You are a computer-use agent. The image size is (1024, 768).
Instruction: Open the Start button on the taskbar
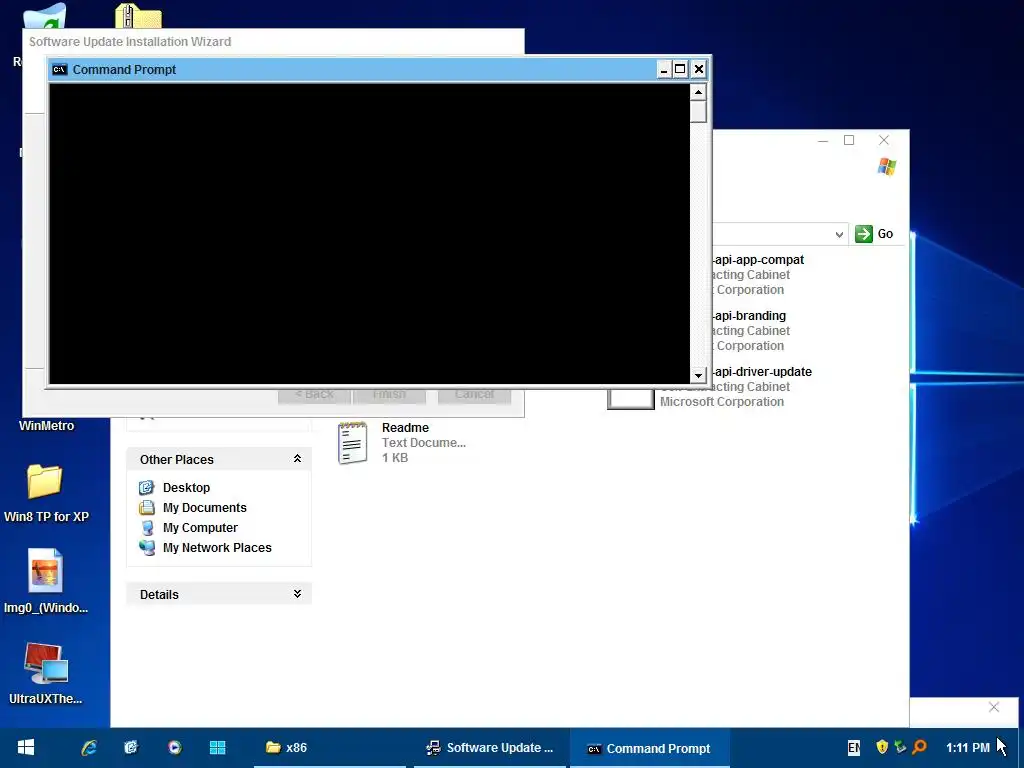tap(25, 748)
